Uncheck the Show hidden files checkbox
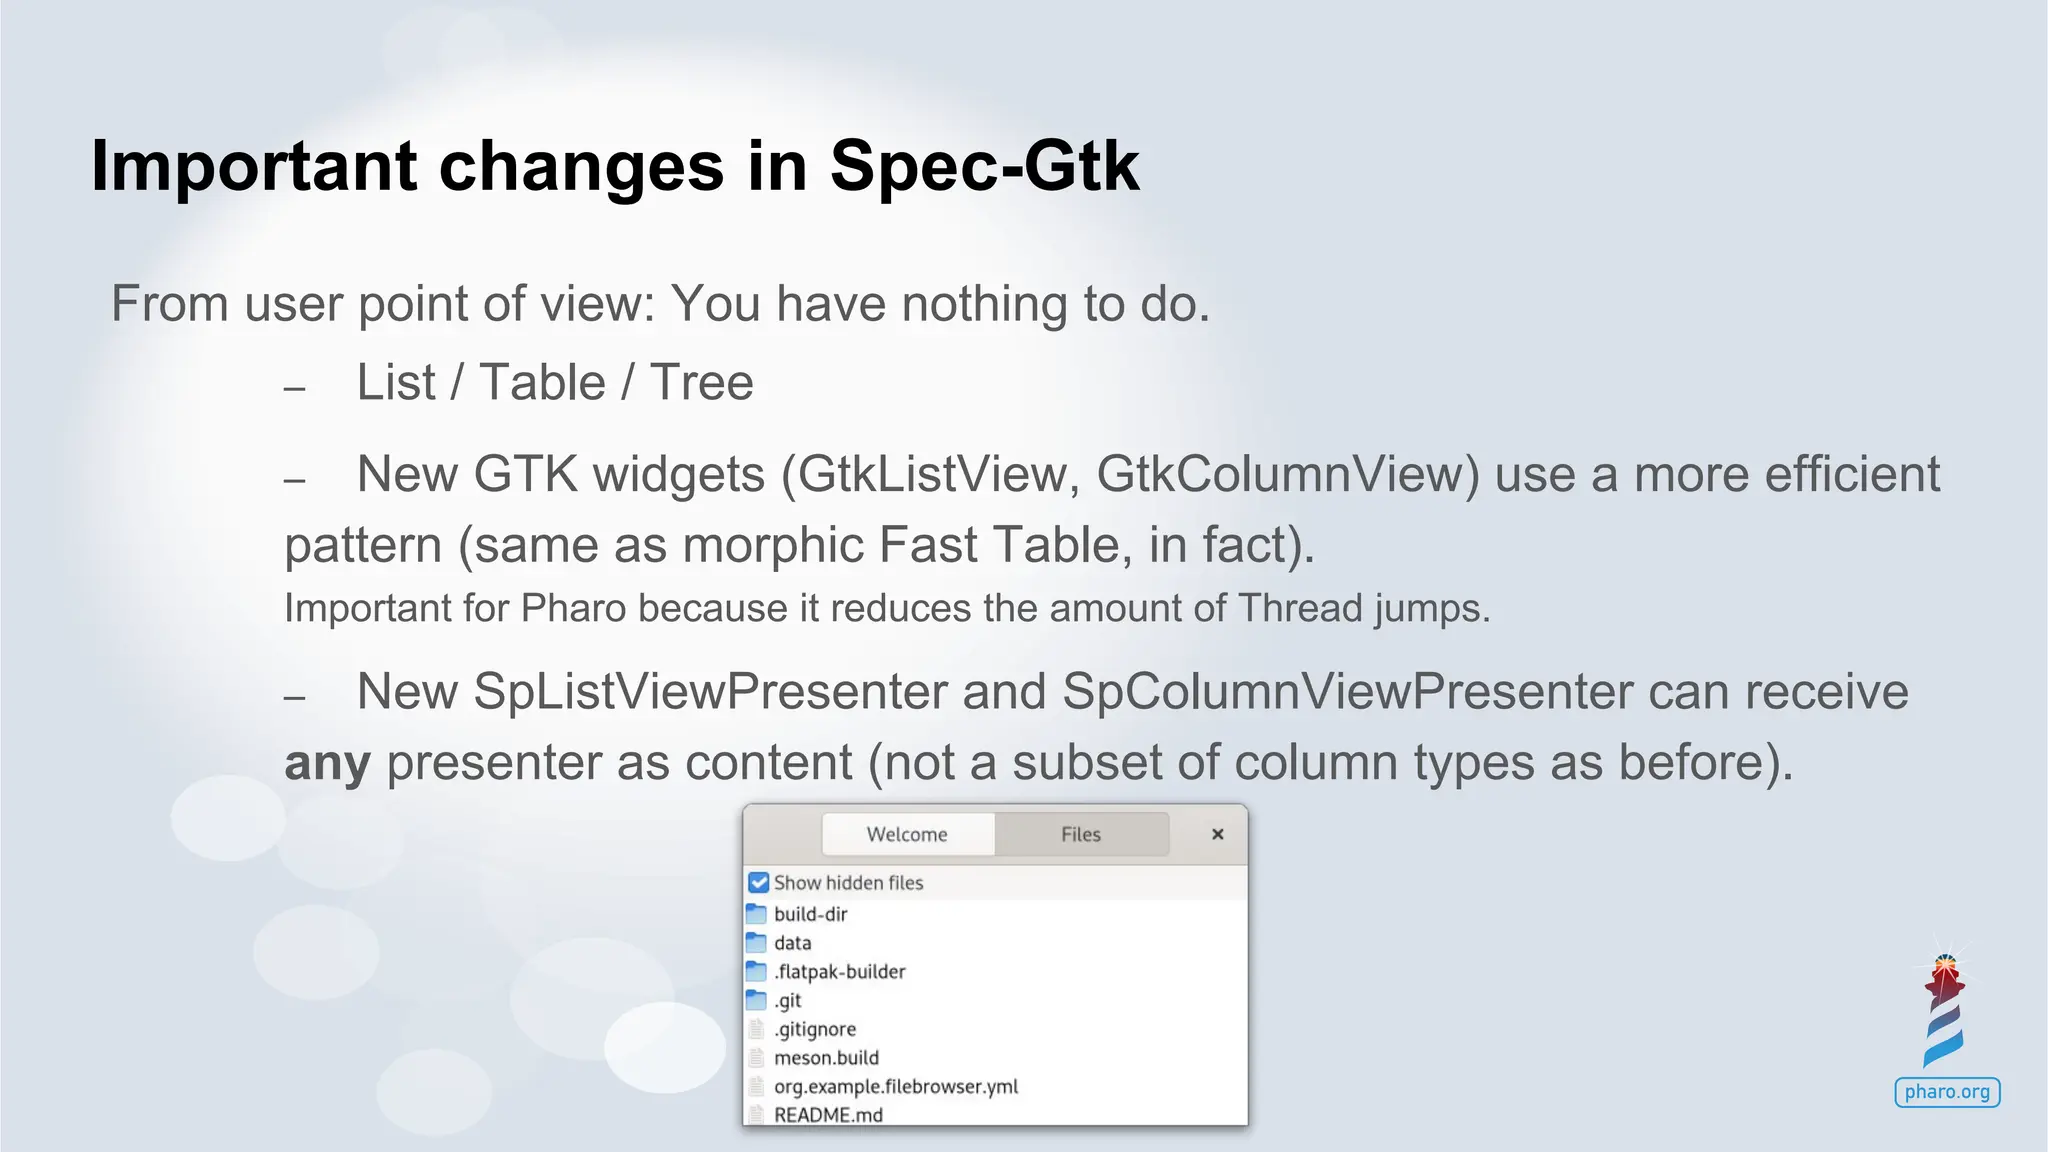Image resolution: width=2048 pixels, height=1152 pixels. (x=759, y=882)
